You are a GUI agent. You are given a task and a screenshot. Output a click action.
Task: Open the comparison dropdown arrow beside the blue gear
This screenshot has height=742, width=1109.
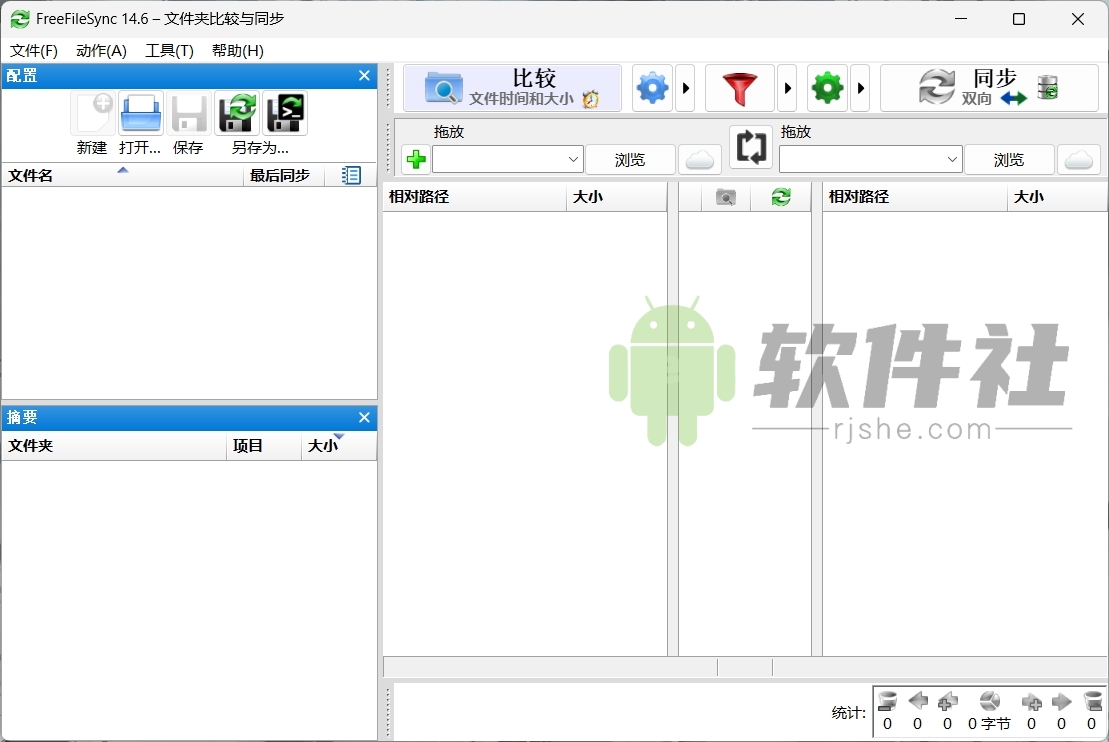coord(686,87)
